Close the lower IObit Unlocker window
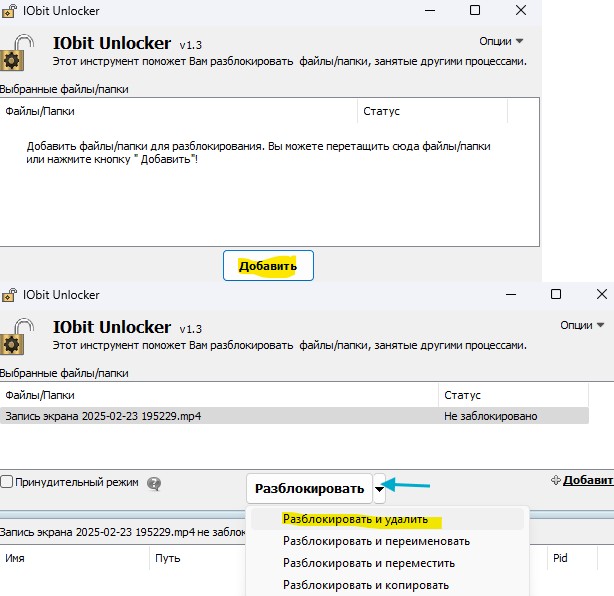This screenshot has height=596, width=614. [602, 294]
